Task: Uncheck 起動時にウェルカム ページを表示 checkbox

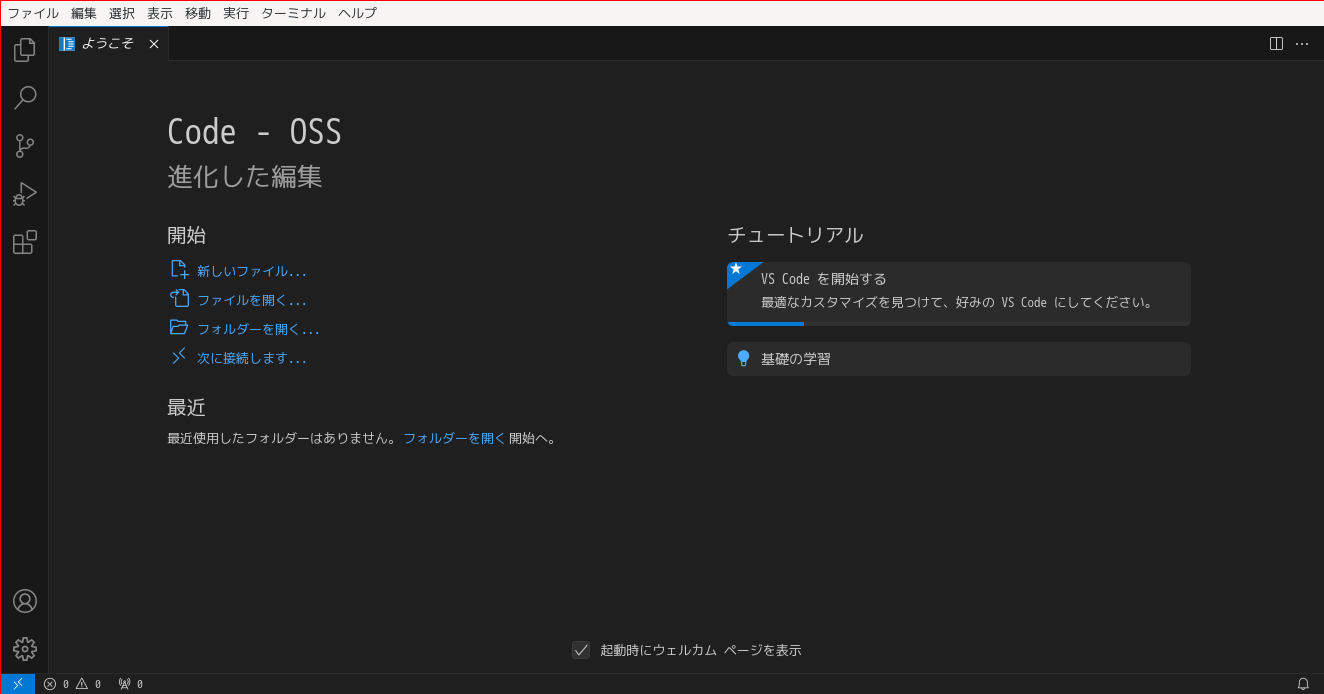Action: [x=581, y=650]
